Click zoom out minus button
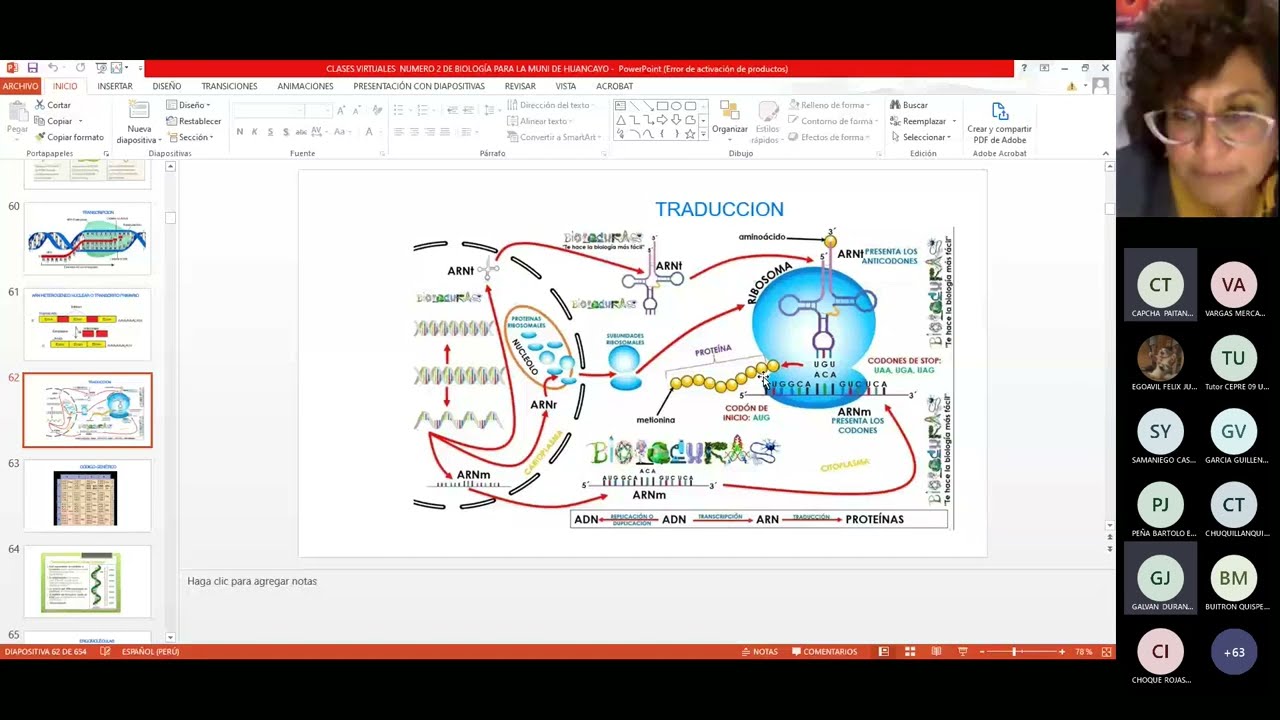Viewport: 1280px width, 720px height. pyautogui.click(x=982, y=651)
